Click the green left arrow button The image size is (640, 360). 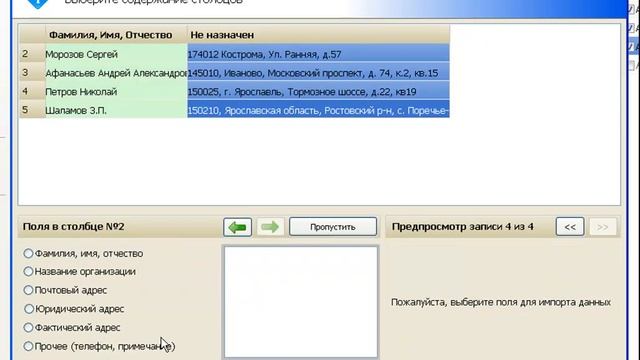click(238, 227)
